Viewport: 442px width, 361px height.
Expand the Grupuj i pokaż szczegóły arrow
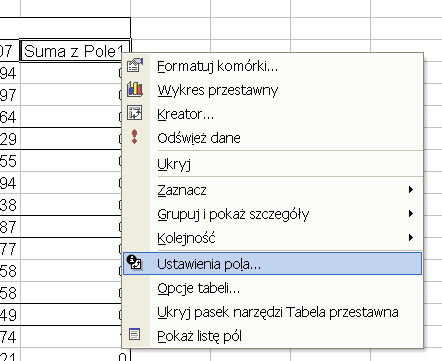411,214
